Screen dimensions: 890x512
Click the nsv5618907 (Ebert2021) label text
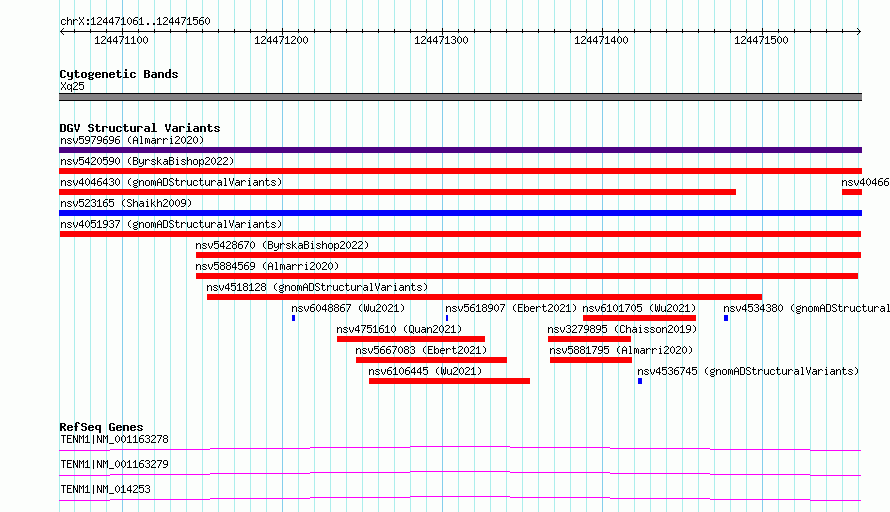click(511, 308)
